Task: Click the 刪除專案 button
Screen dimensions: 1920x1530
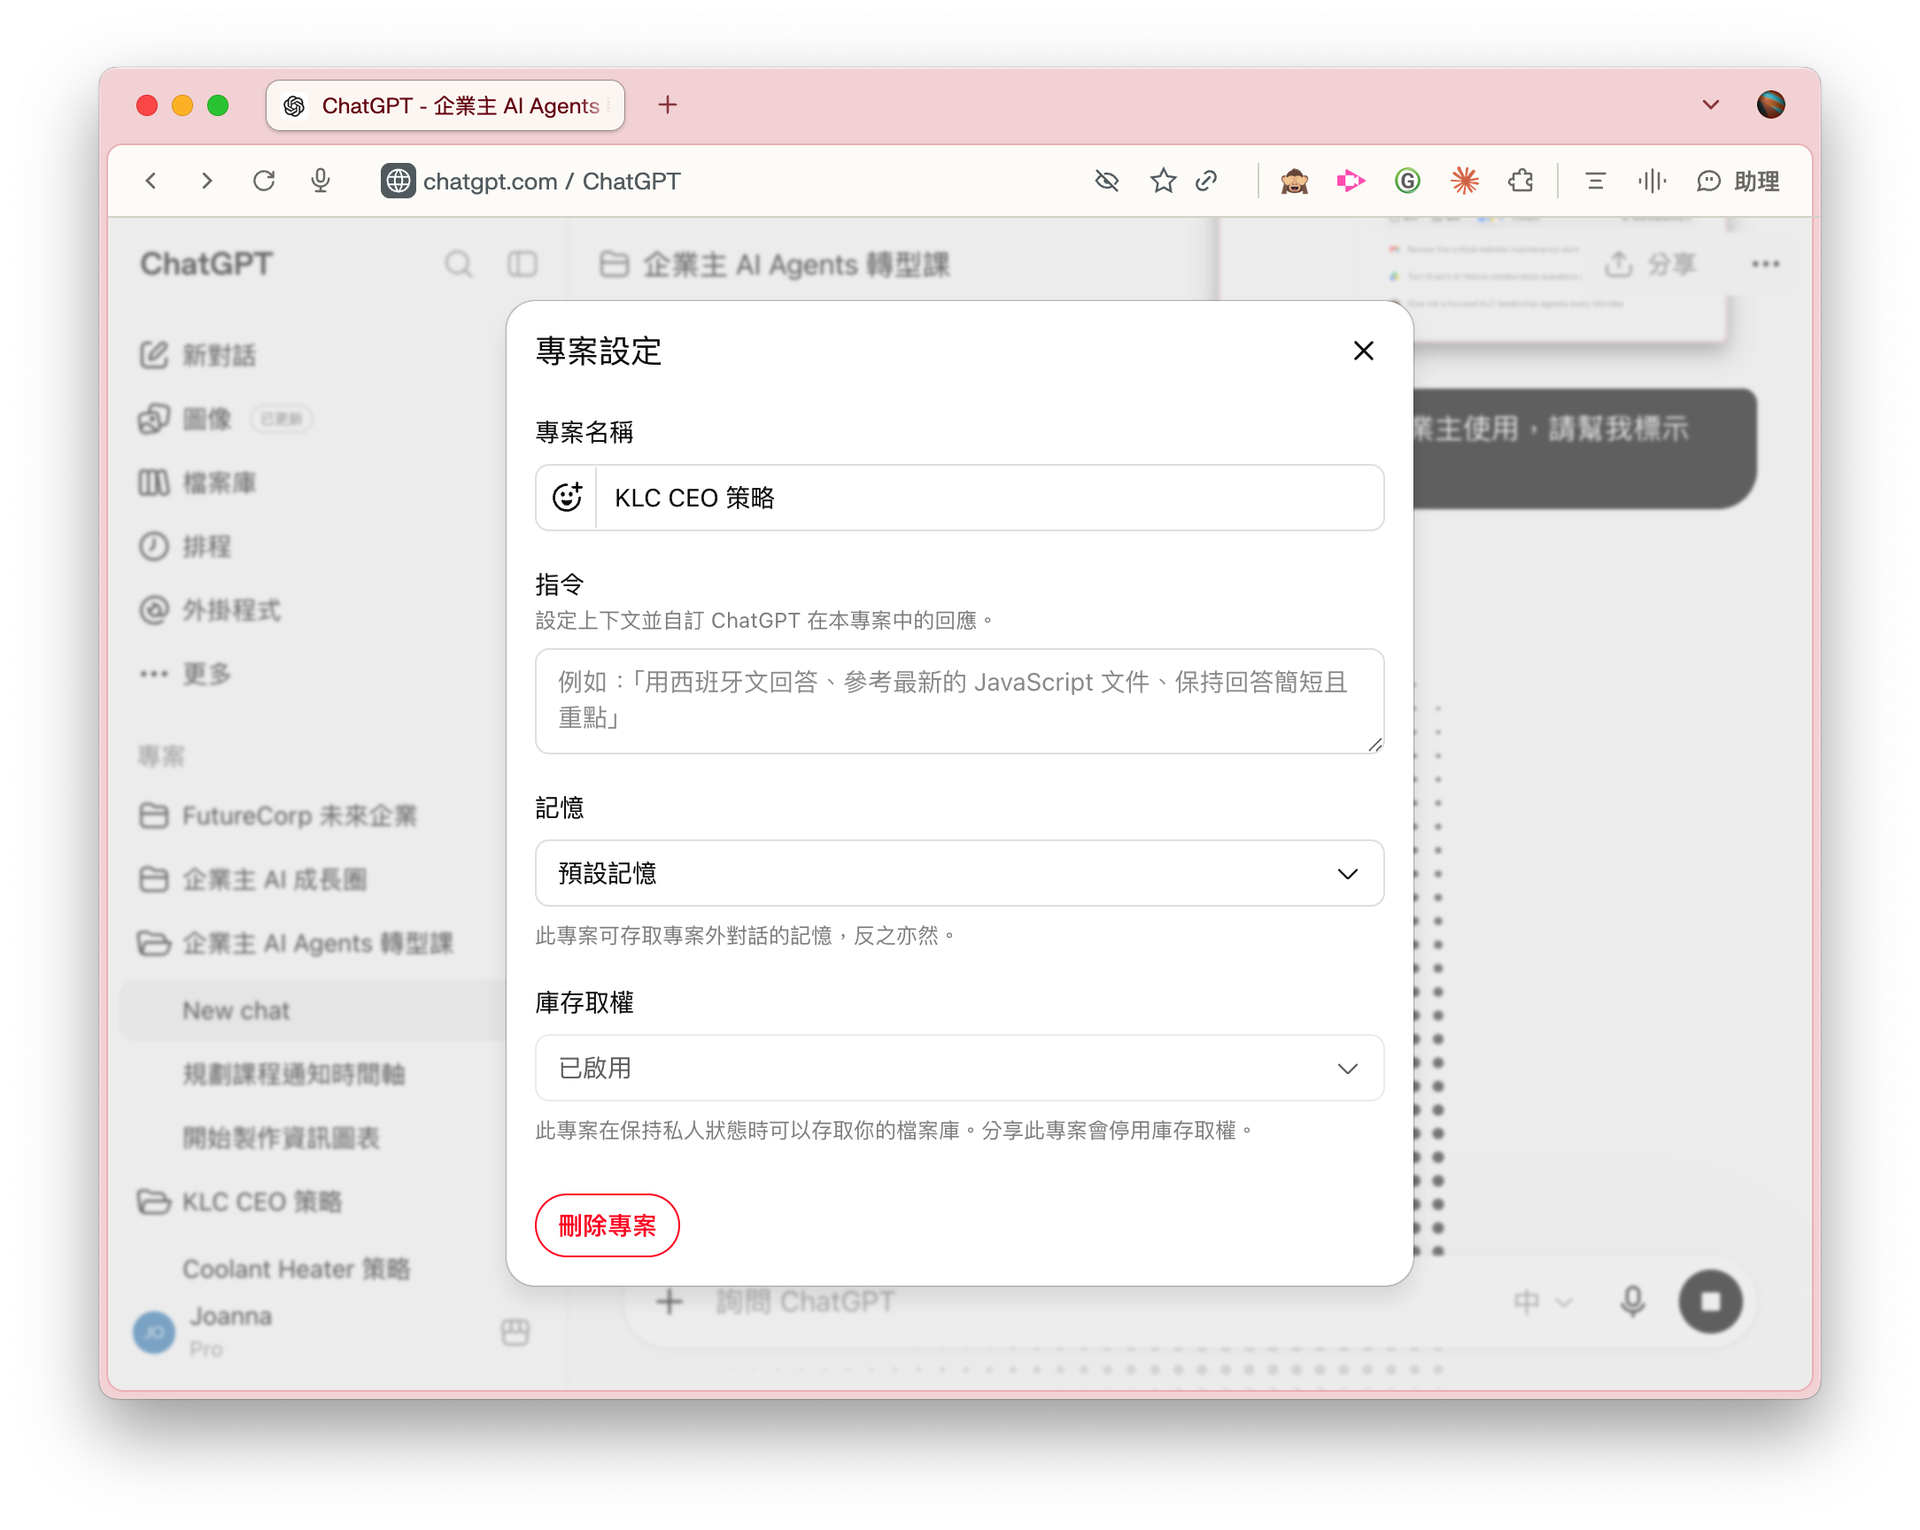Action: click(x=607, y=1225)
